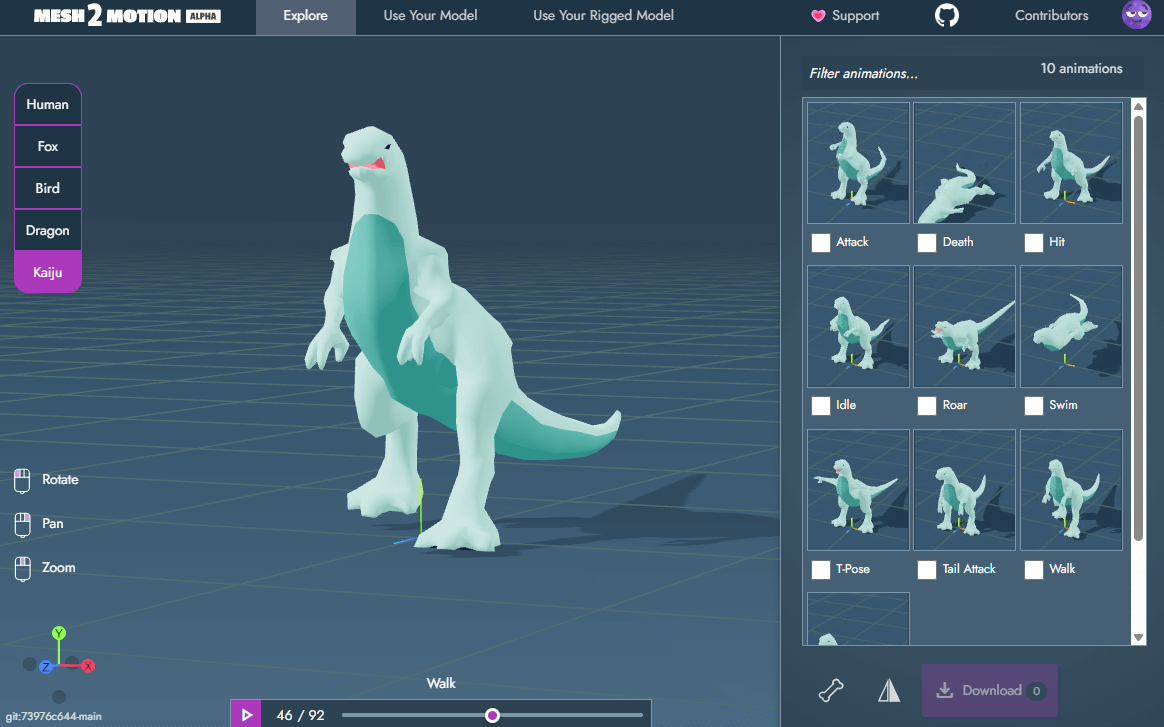Switch to the Explore tab
This screenshot has height=727, width=1164.
click(305, 16)
